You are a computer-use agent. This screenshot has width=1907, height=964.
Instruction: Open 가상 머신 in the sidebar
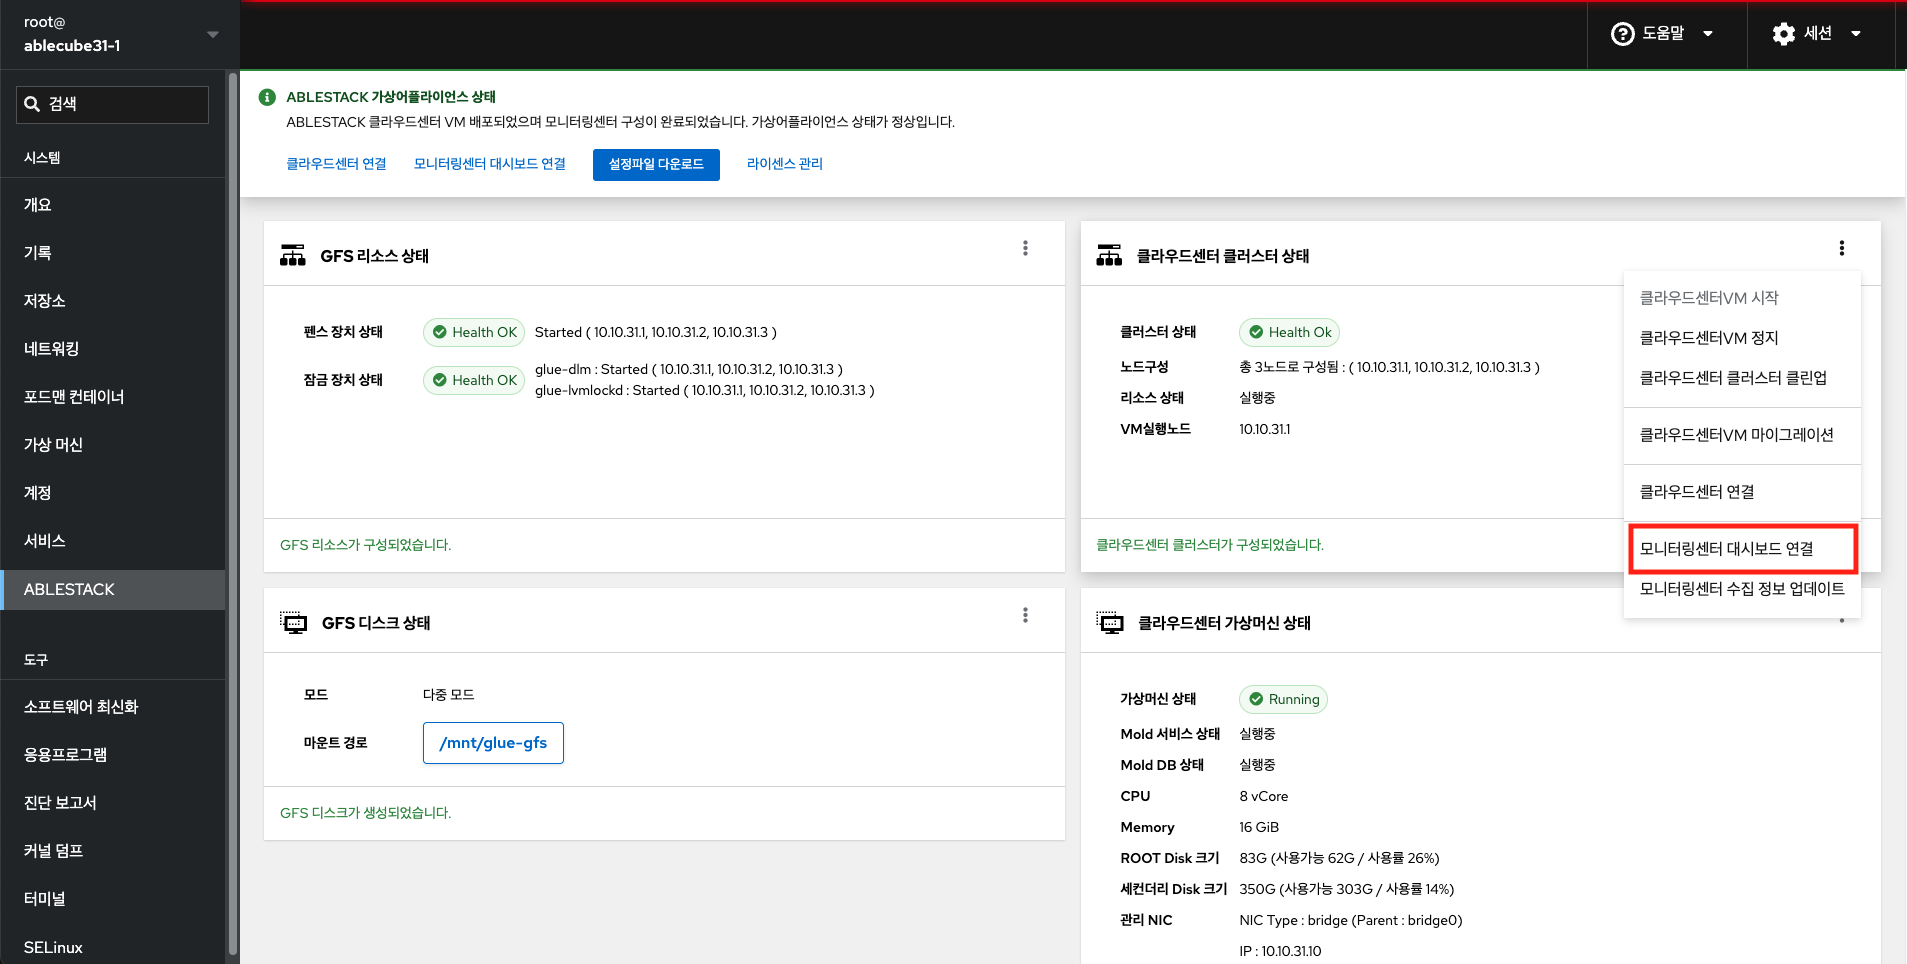pos(54,445)
